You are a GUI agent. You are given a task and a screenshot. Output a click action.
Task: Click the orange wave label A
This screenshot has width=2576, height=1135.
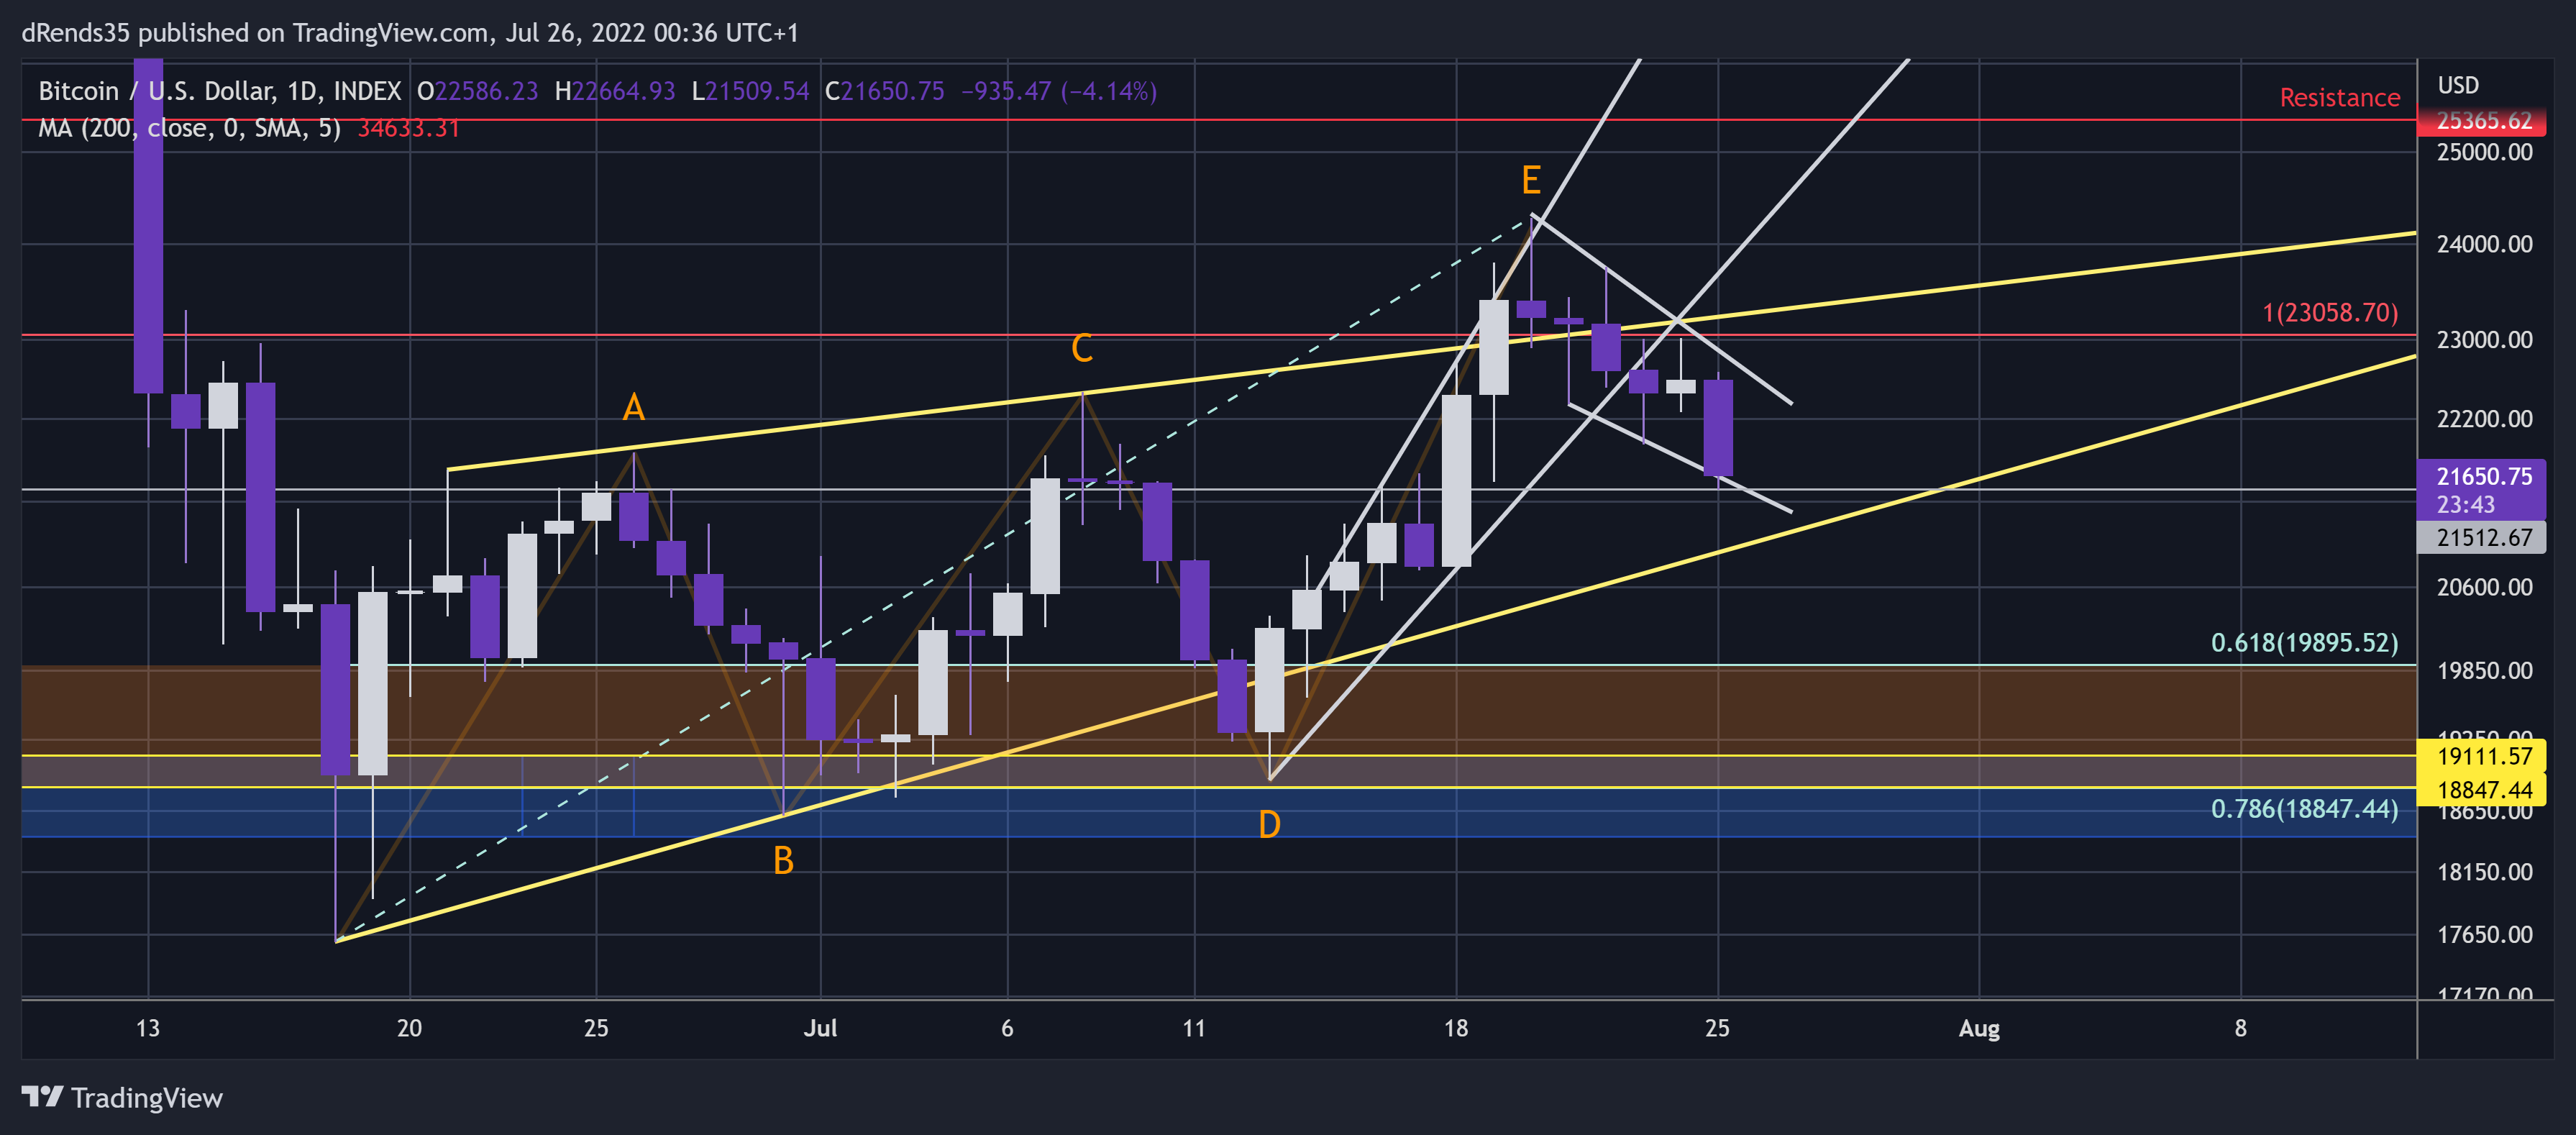pyautogui.click(x=633, y=407)
